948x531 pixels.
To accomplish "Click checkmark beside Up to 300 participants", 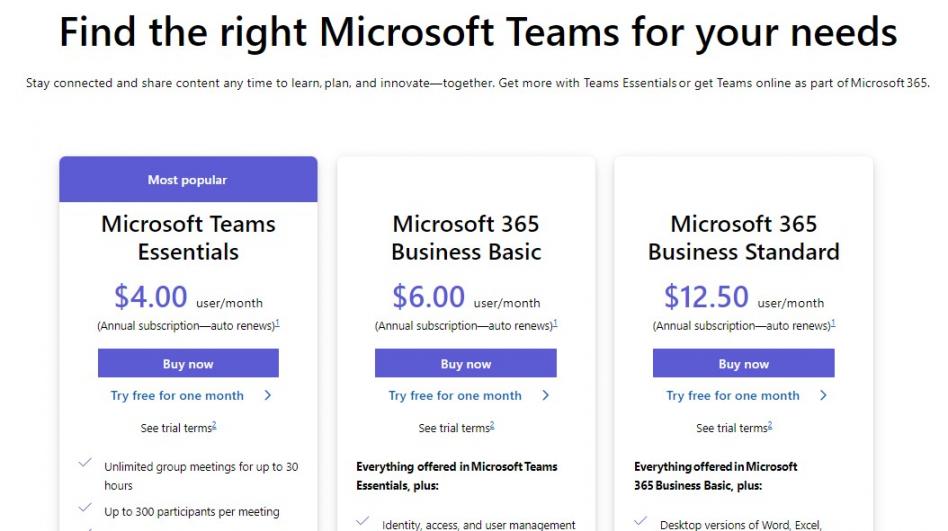I will 85,510.
